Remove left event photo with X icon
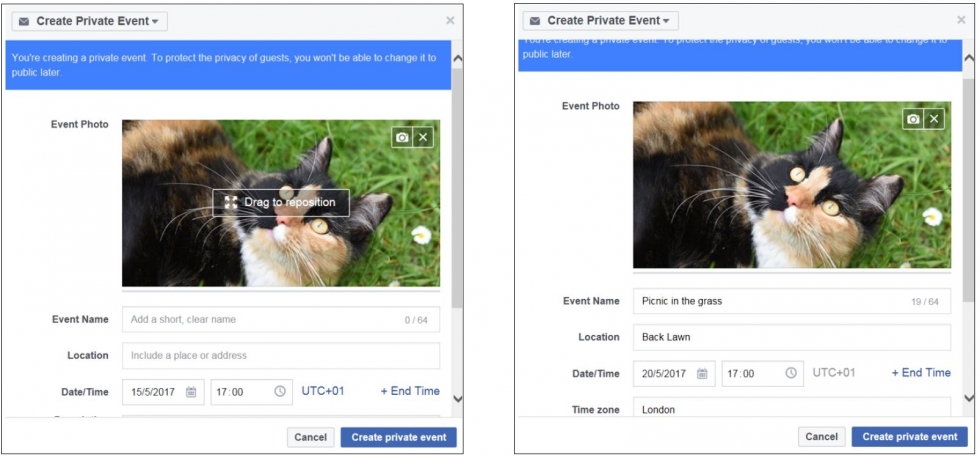 423,137
